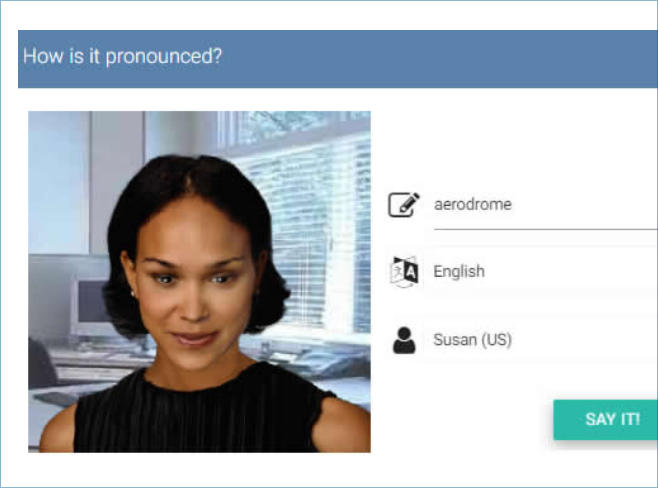The image size is (658, 488).
Task: Expand the language row right of English
Action: coord(571,272)
